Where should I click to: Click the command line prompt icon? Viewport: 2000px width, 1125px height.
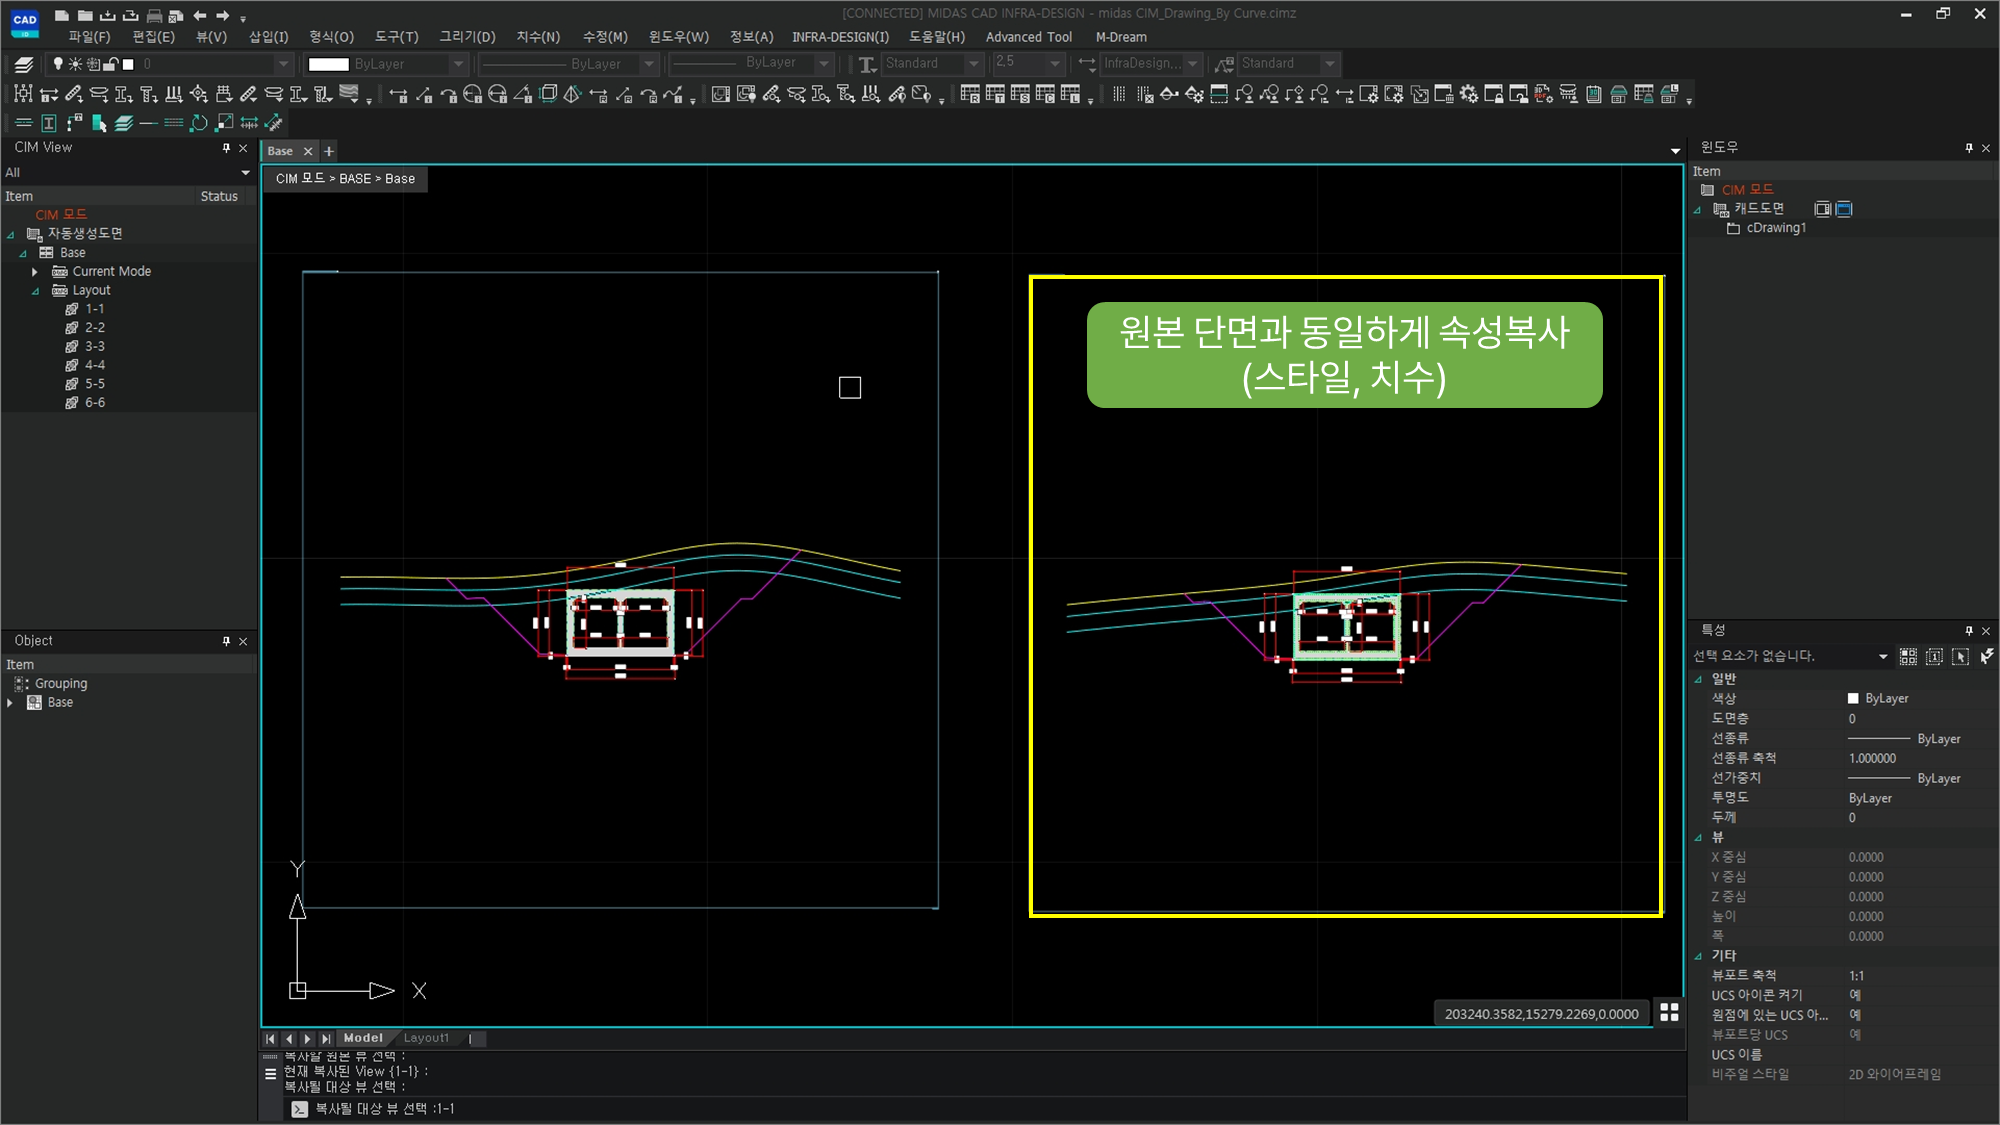[299, 1108]
